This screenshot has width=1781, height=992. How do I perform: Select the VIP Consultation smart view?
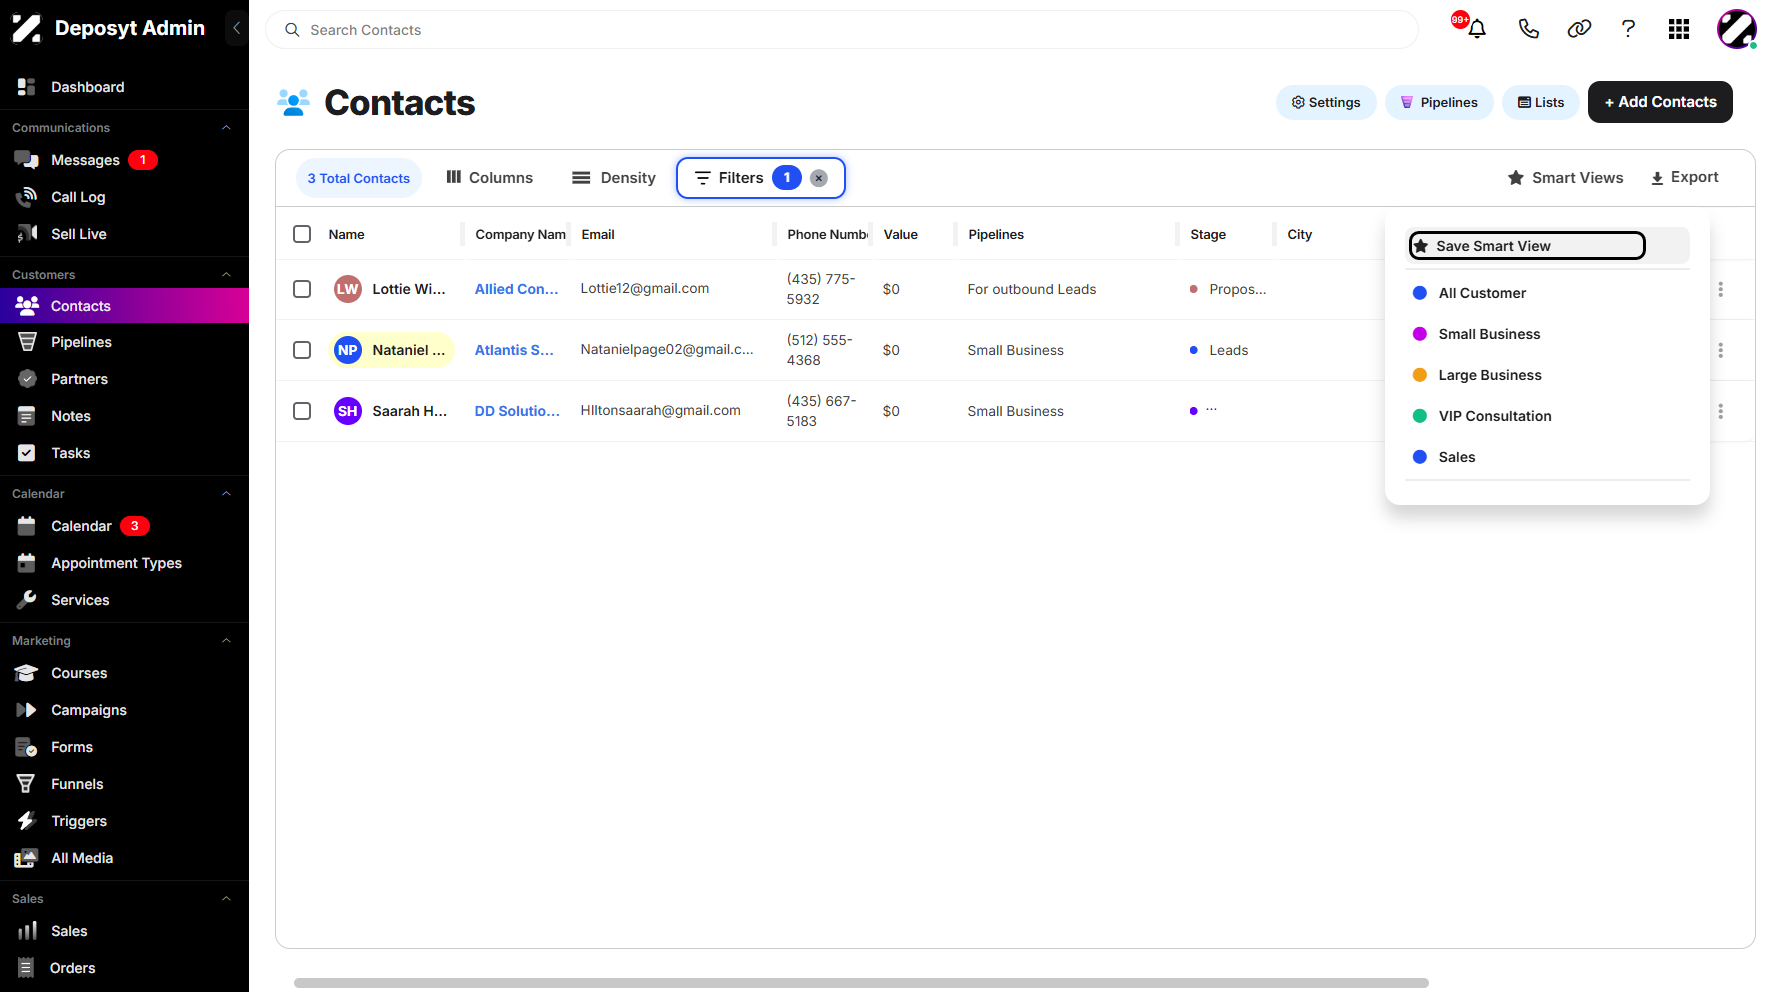click(x=1495, y=416)
